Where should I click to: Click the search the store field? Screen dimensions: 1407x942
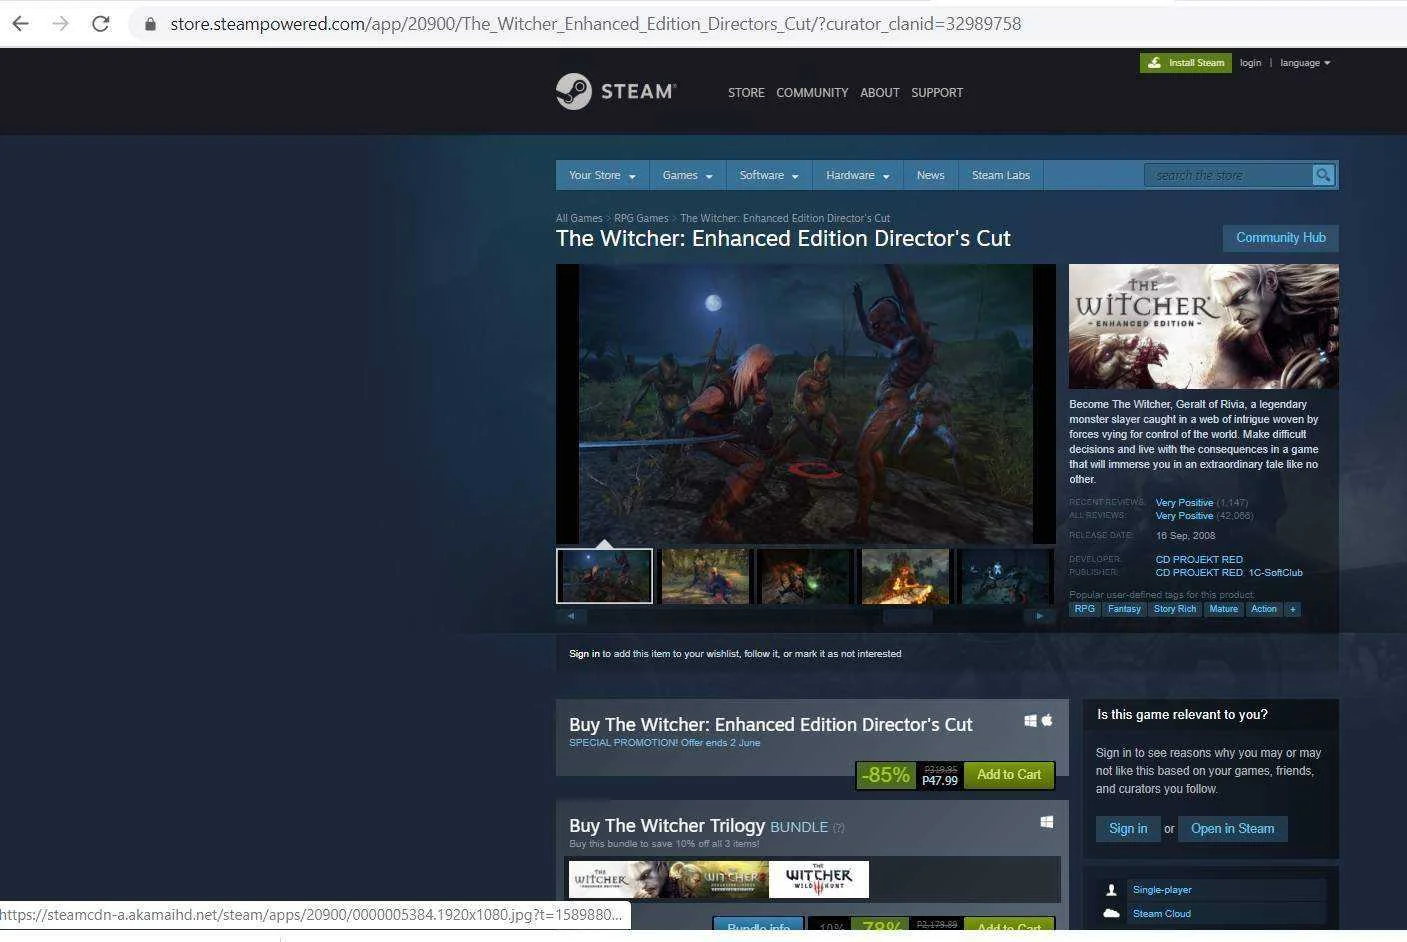(x=1228, y=175)
